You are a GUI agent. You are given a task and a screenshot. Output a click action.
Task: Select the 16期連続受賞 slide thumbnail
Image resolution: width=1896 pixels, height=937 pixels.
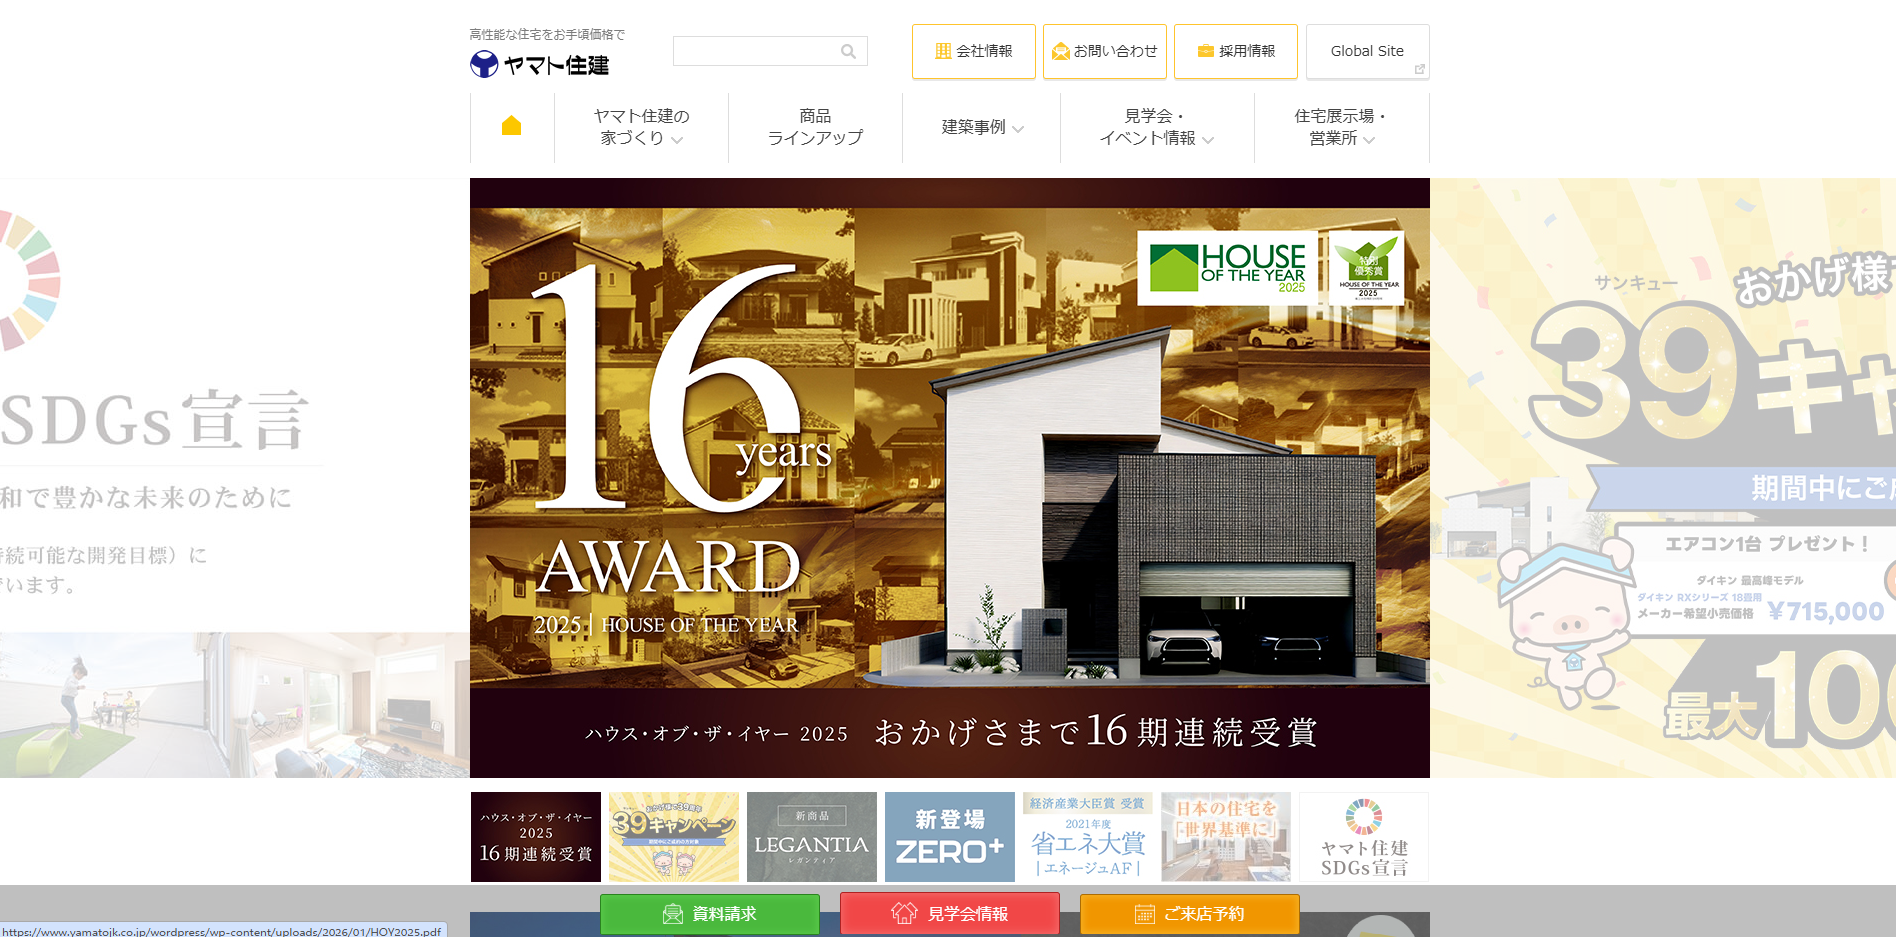point(536,837)
